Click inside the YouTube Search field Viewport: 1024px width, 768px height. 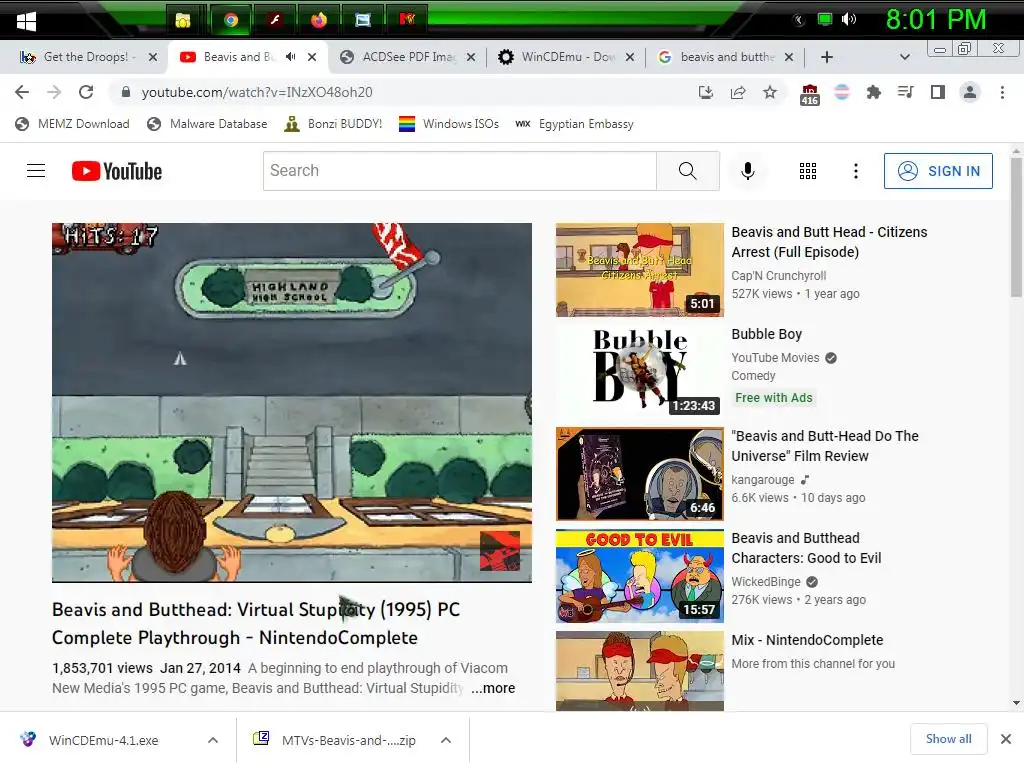pos(460,171)
